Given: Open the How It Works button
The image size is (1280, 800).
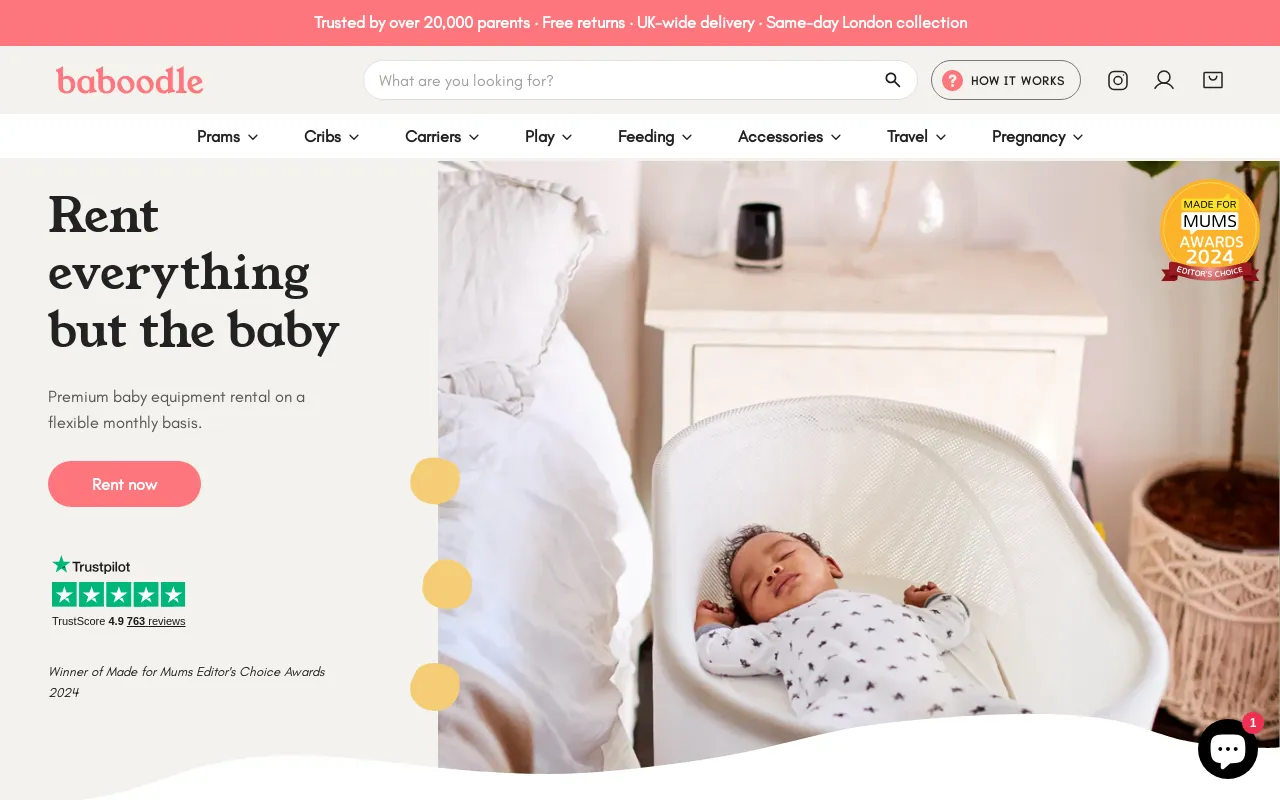Looking at the screenshot, I should click(1006, 80).
